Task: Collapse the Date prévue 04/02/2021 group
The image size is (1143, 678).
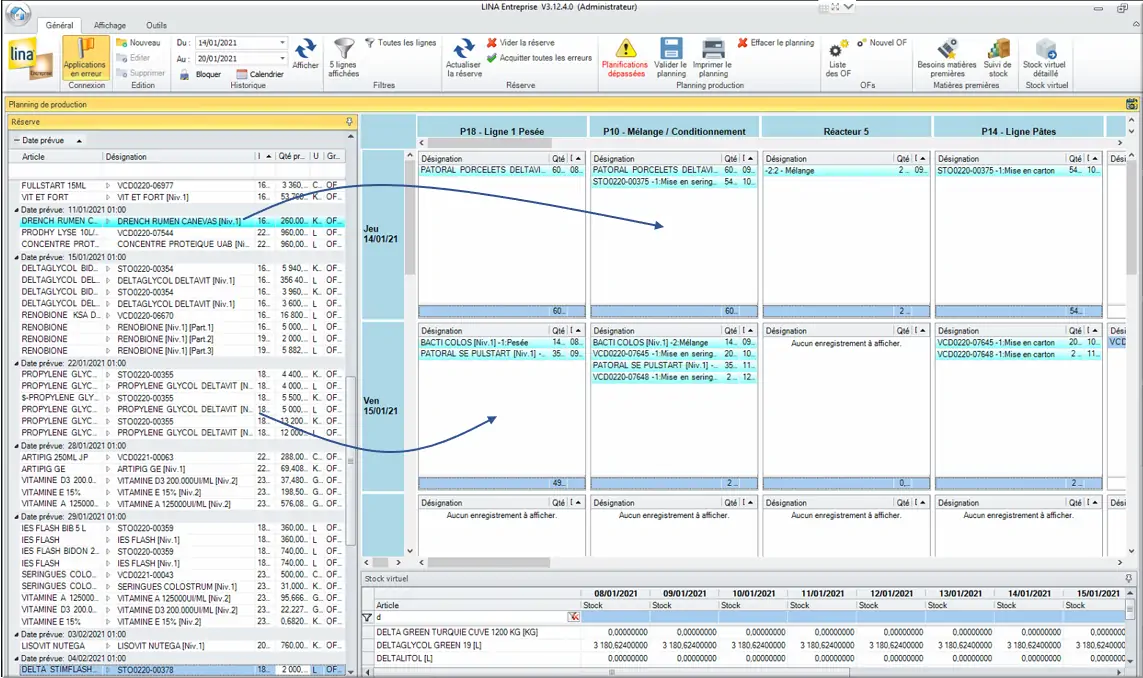Action: pyautogui.click(x=17, y=658)
